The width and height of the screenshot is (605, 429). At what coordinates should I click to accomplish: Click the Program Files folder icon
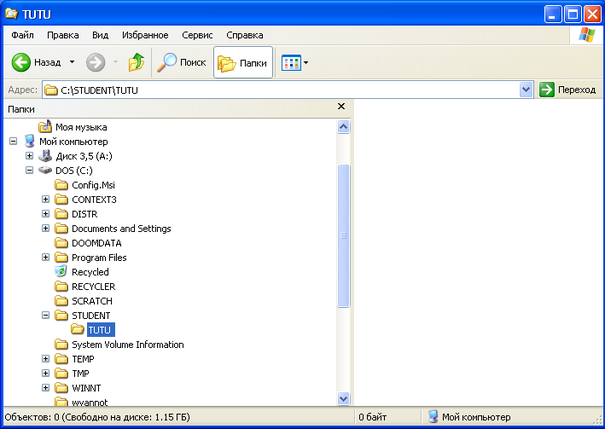pos(61,257)
